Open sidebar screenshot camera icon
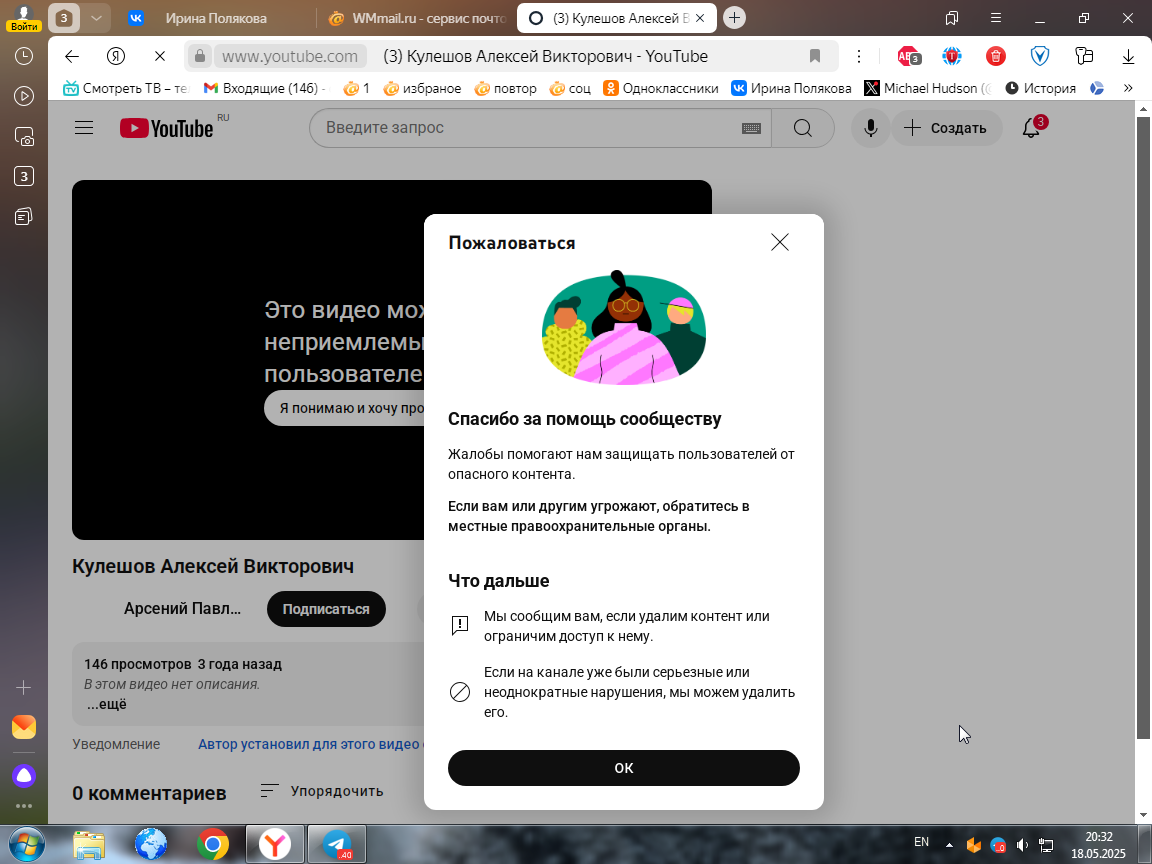1152x864 pixels. [24, 137]
